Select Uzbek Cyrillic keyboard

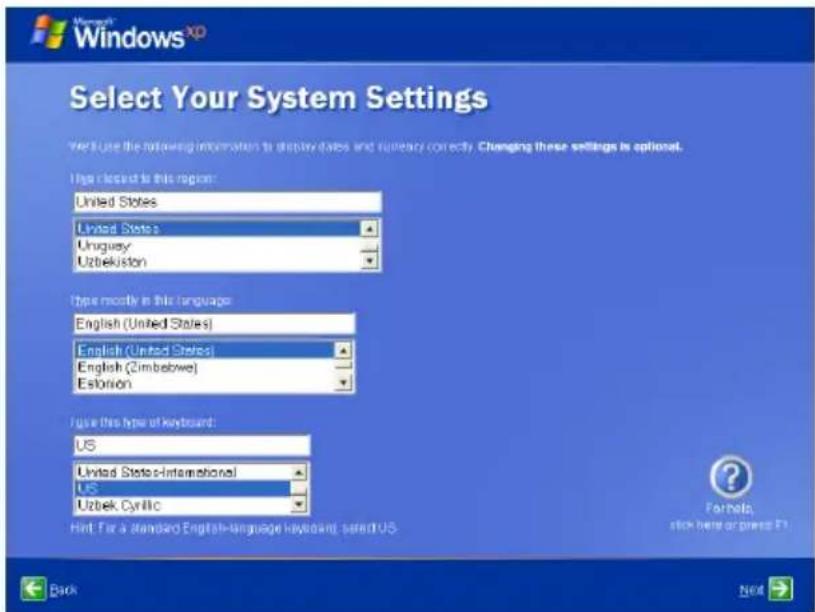[183, 505]
